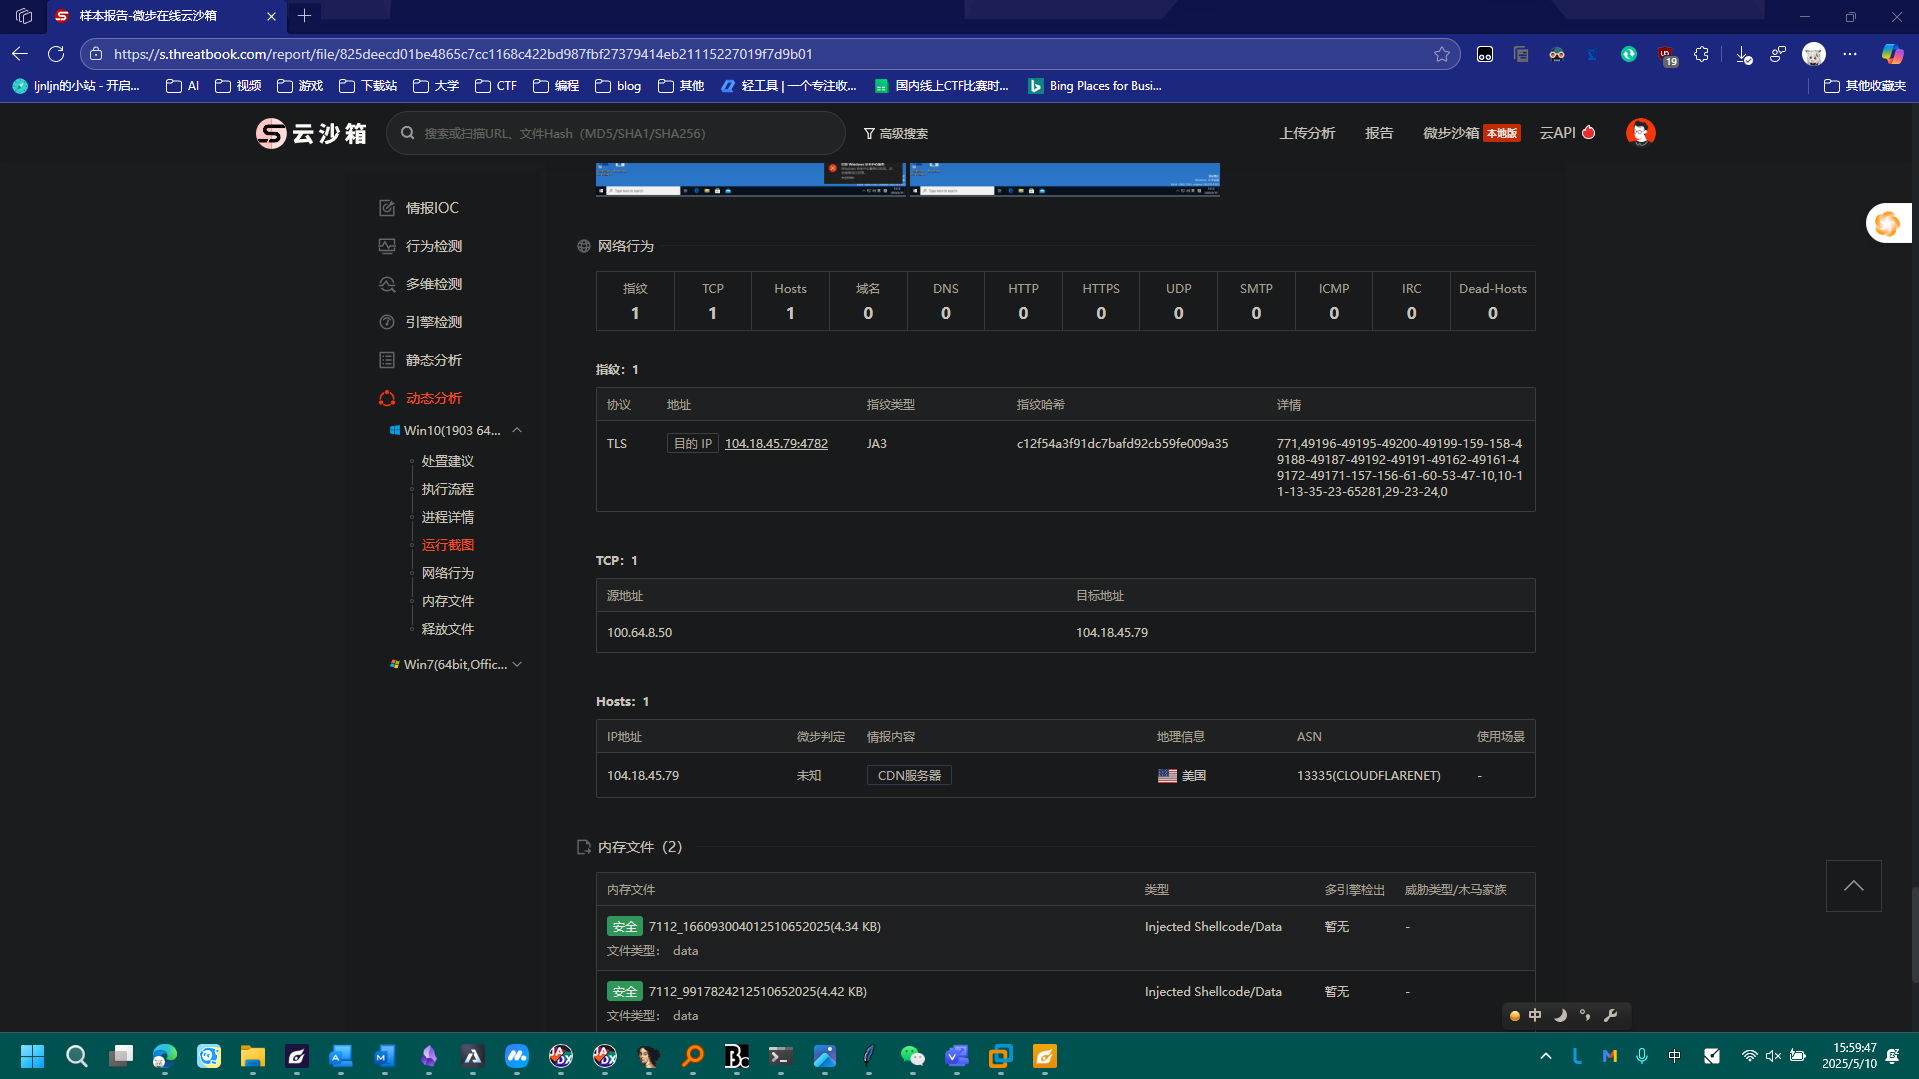The height and width of the screenshot is (1079, 1919).
Task: Select 执行流程 in the sidebar tree
Action: [x=447, y=489]
